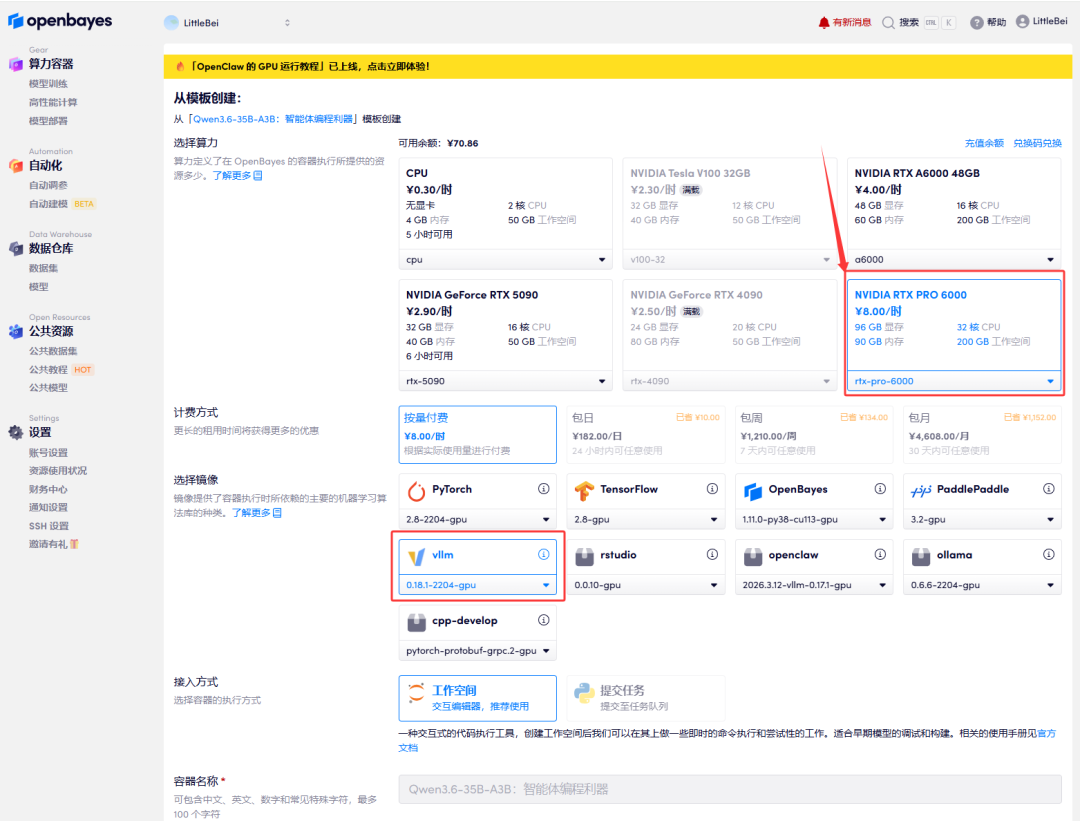Show info for the openclaw image
This screenshot has width=1080, height=821.
pos(880,554)
